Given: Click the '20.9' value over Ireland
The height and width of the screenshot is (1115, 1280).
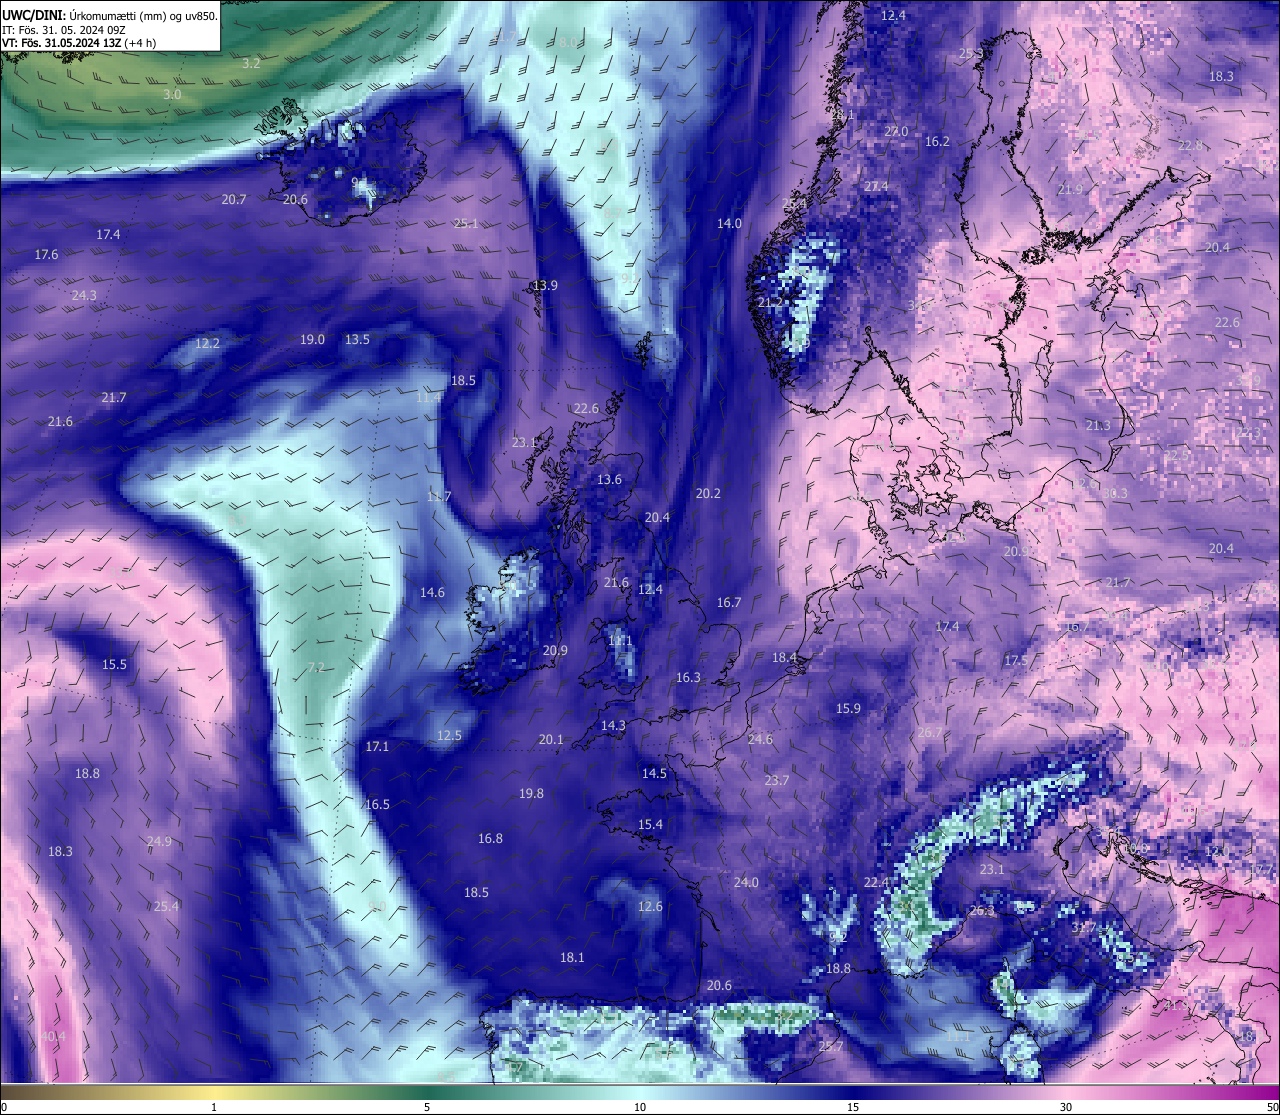Looking at the screenshot, I should [x=555, y=651].
